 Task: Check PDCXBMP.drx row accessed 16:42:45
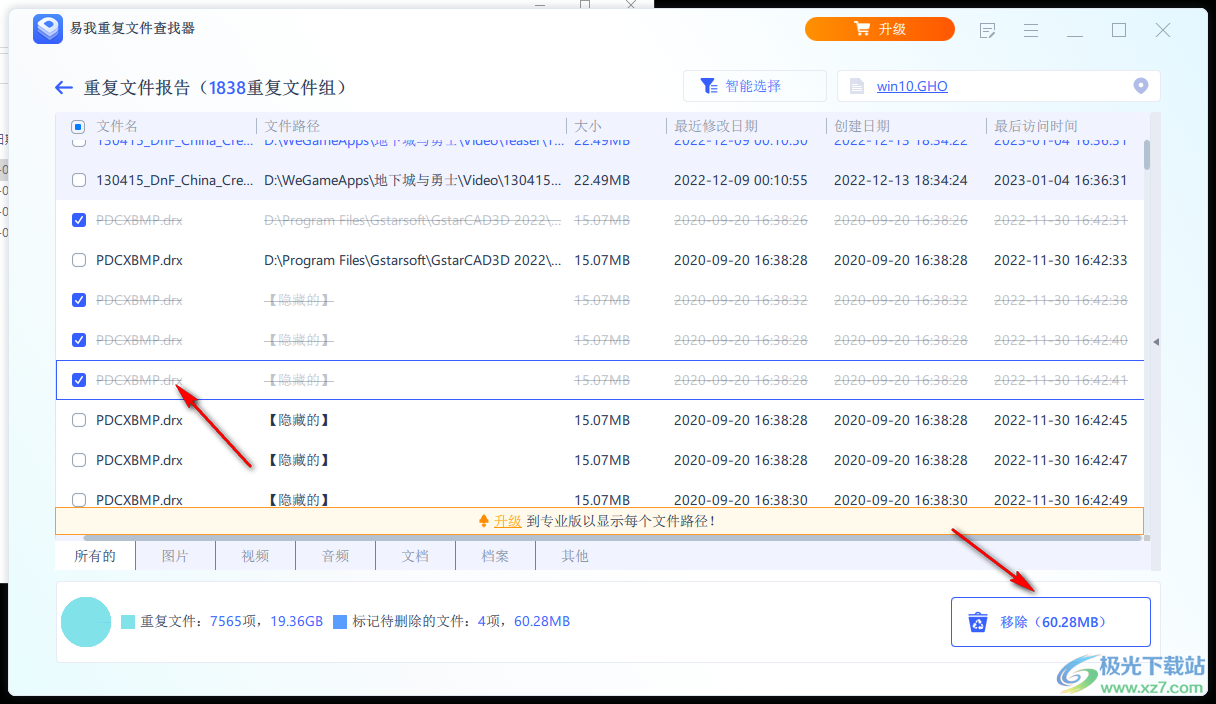[x=79, y=420]
